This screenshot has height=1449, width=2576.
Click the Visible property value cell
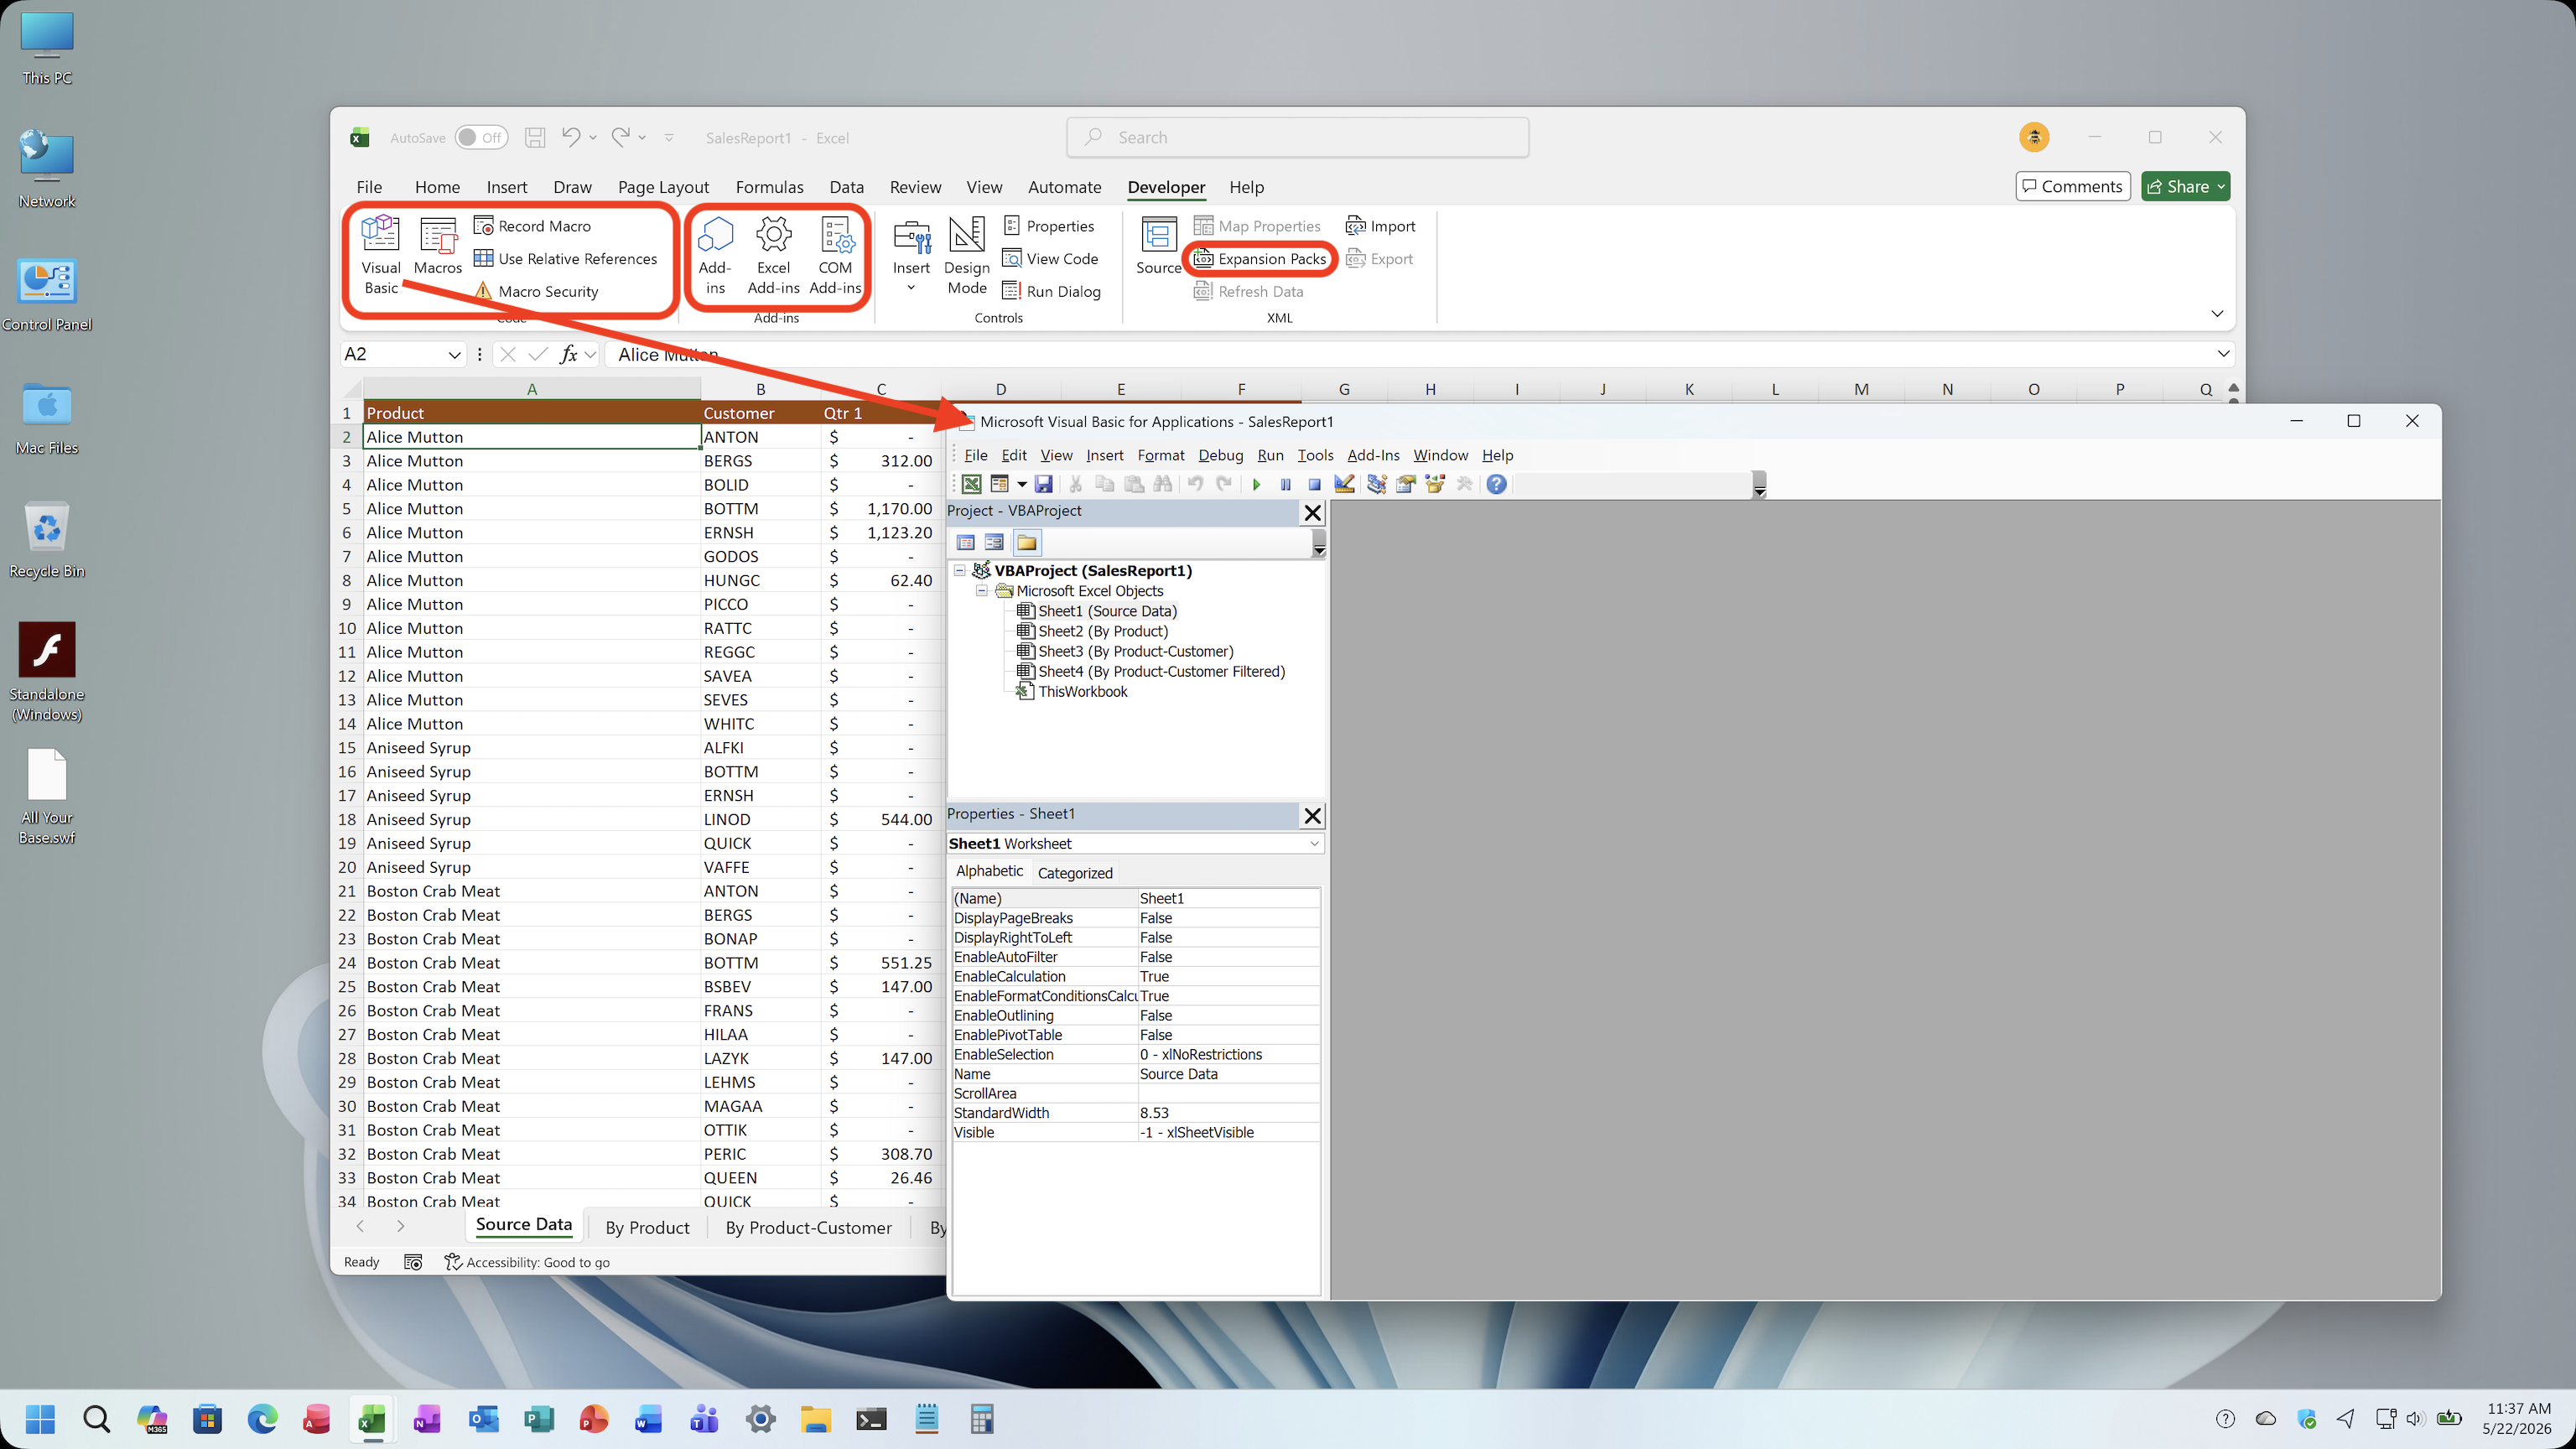pos(1228,1132)
